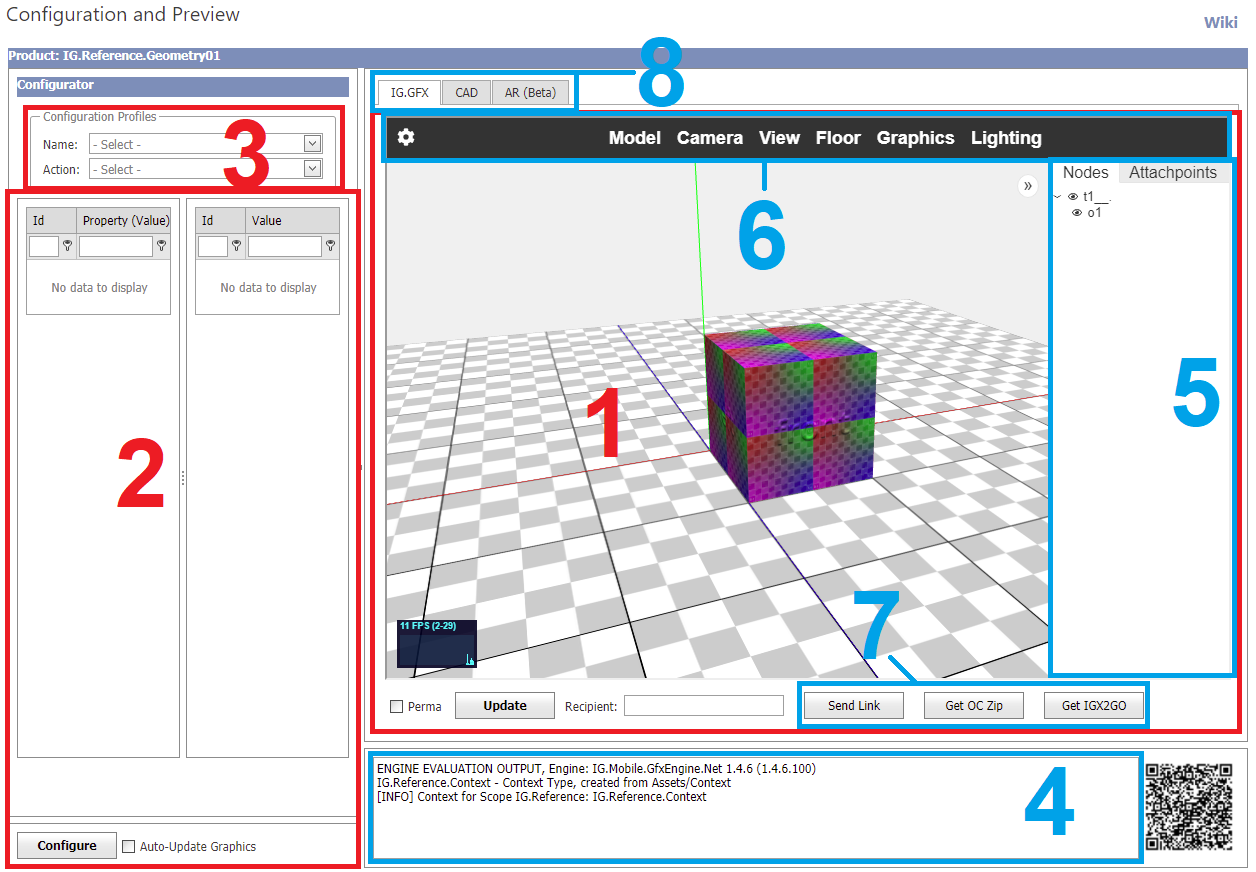
Task: Enable the Perma checkbox
Action: [x=397, y=707]
